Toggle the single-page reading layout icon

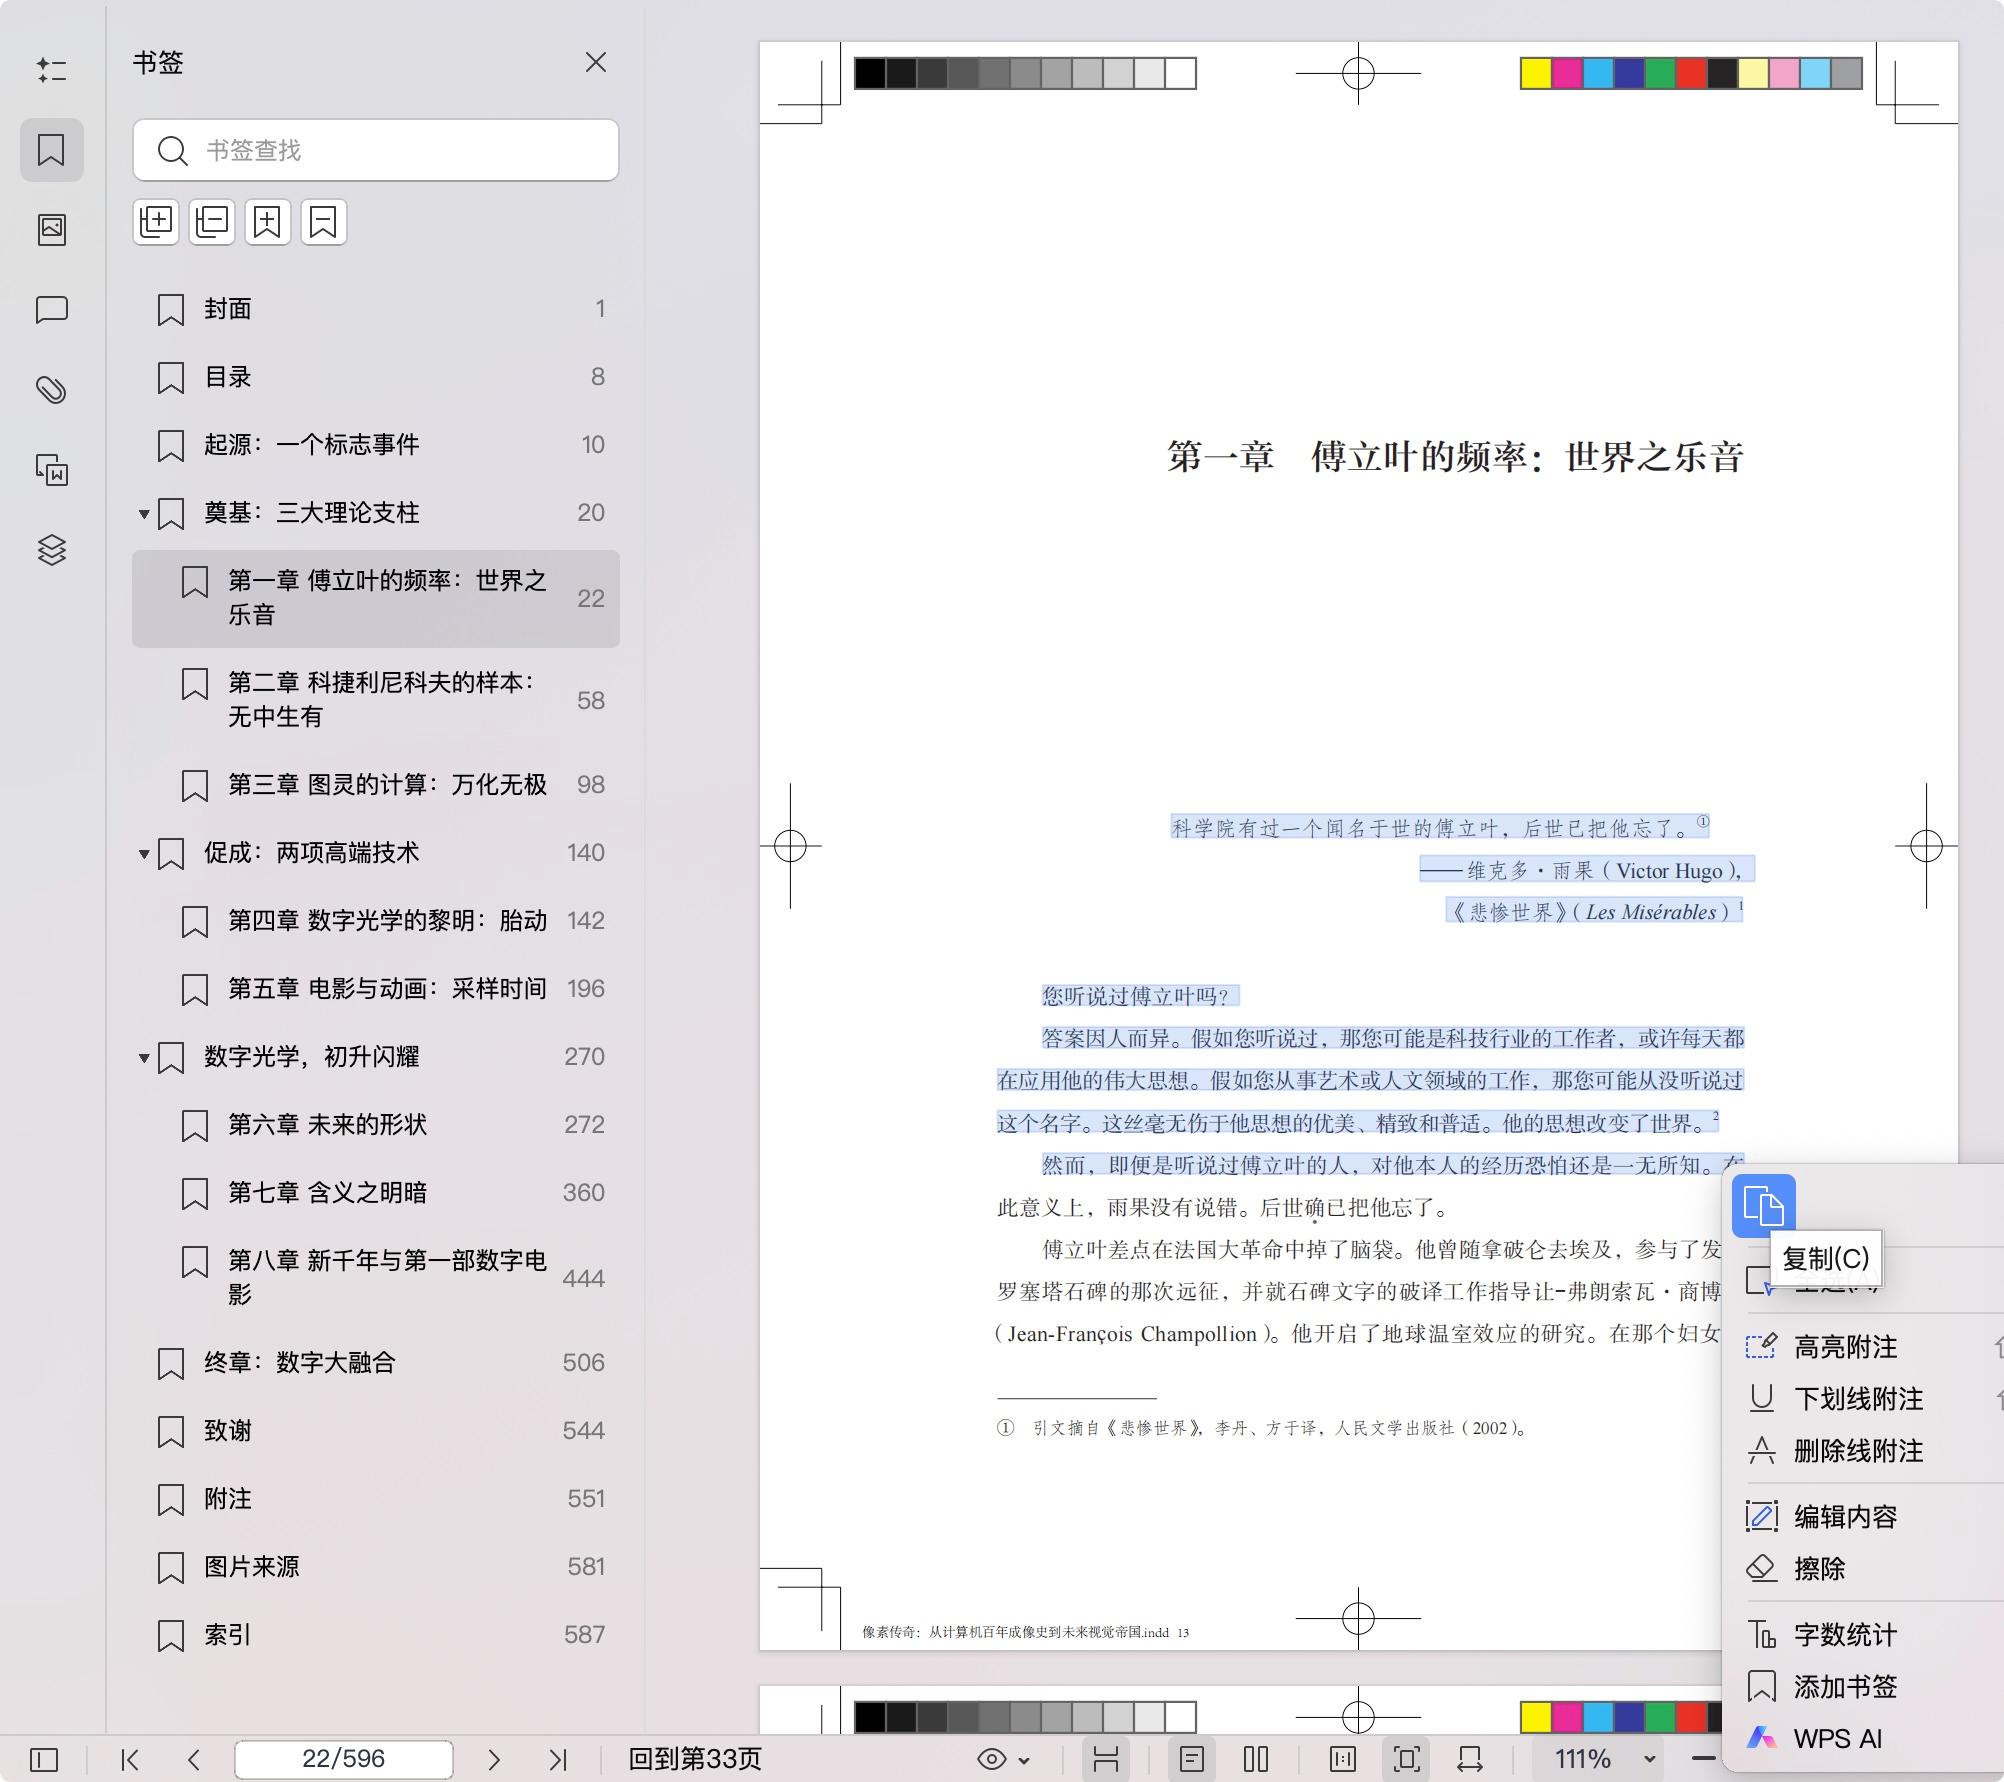click(x=1191, y=1759)
